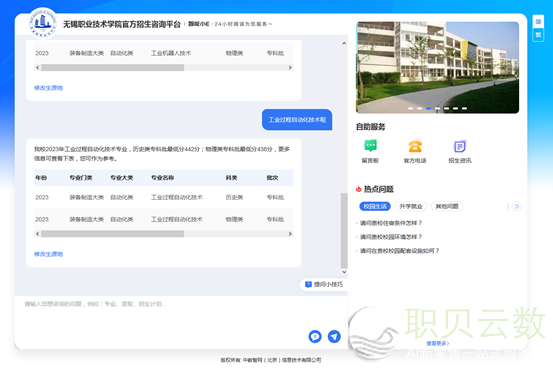This screenshot has width=553, height=368.
Task: Select the last carousel indicator dot
Action: pyautogui.click(x=464, y=108)
